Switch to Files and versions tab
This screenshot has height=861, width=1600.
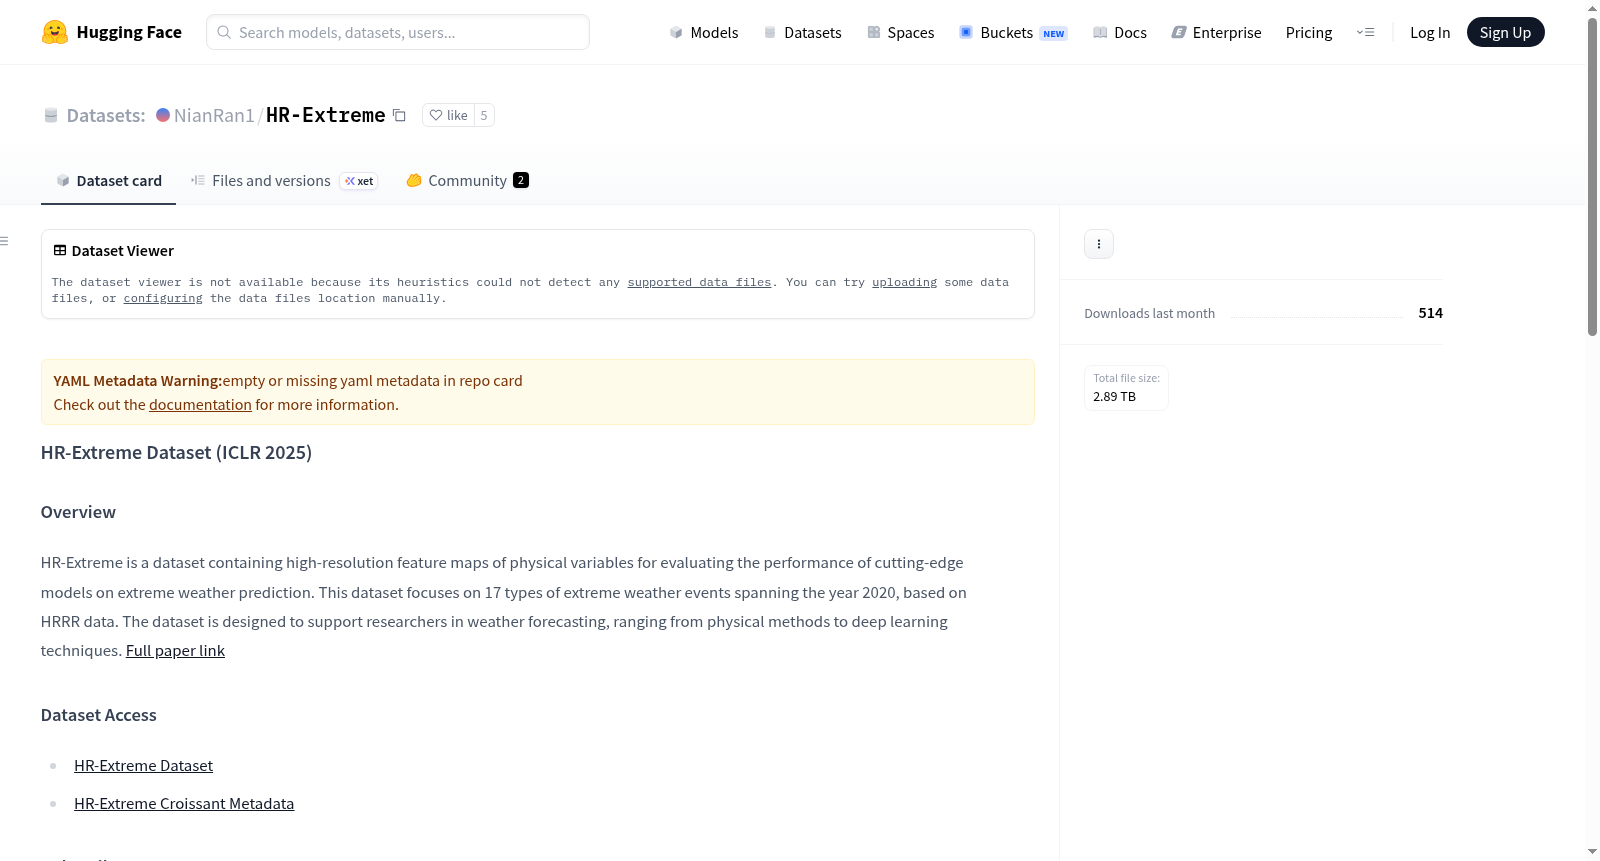(x=284, y=181)
